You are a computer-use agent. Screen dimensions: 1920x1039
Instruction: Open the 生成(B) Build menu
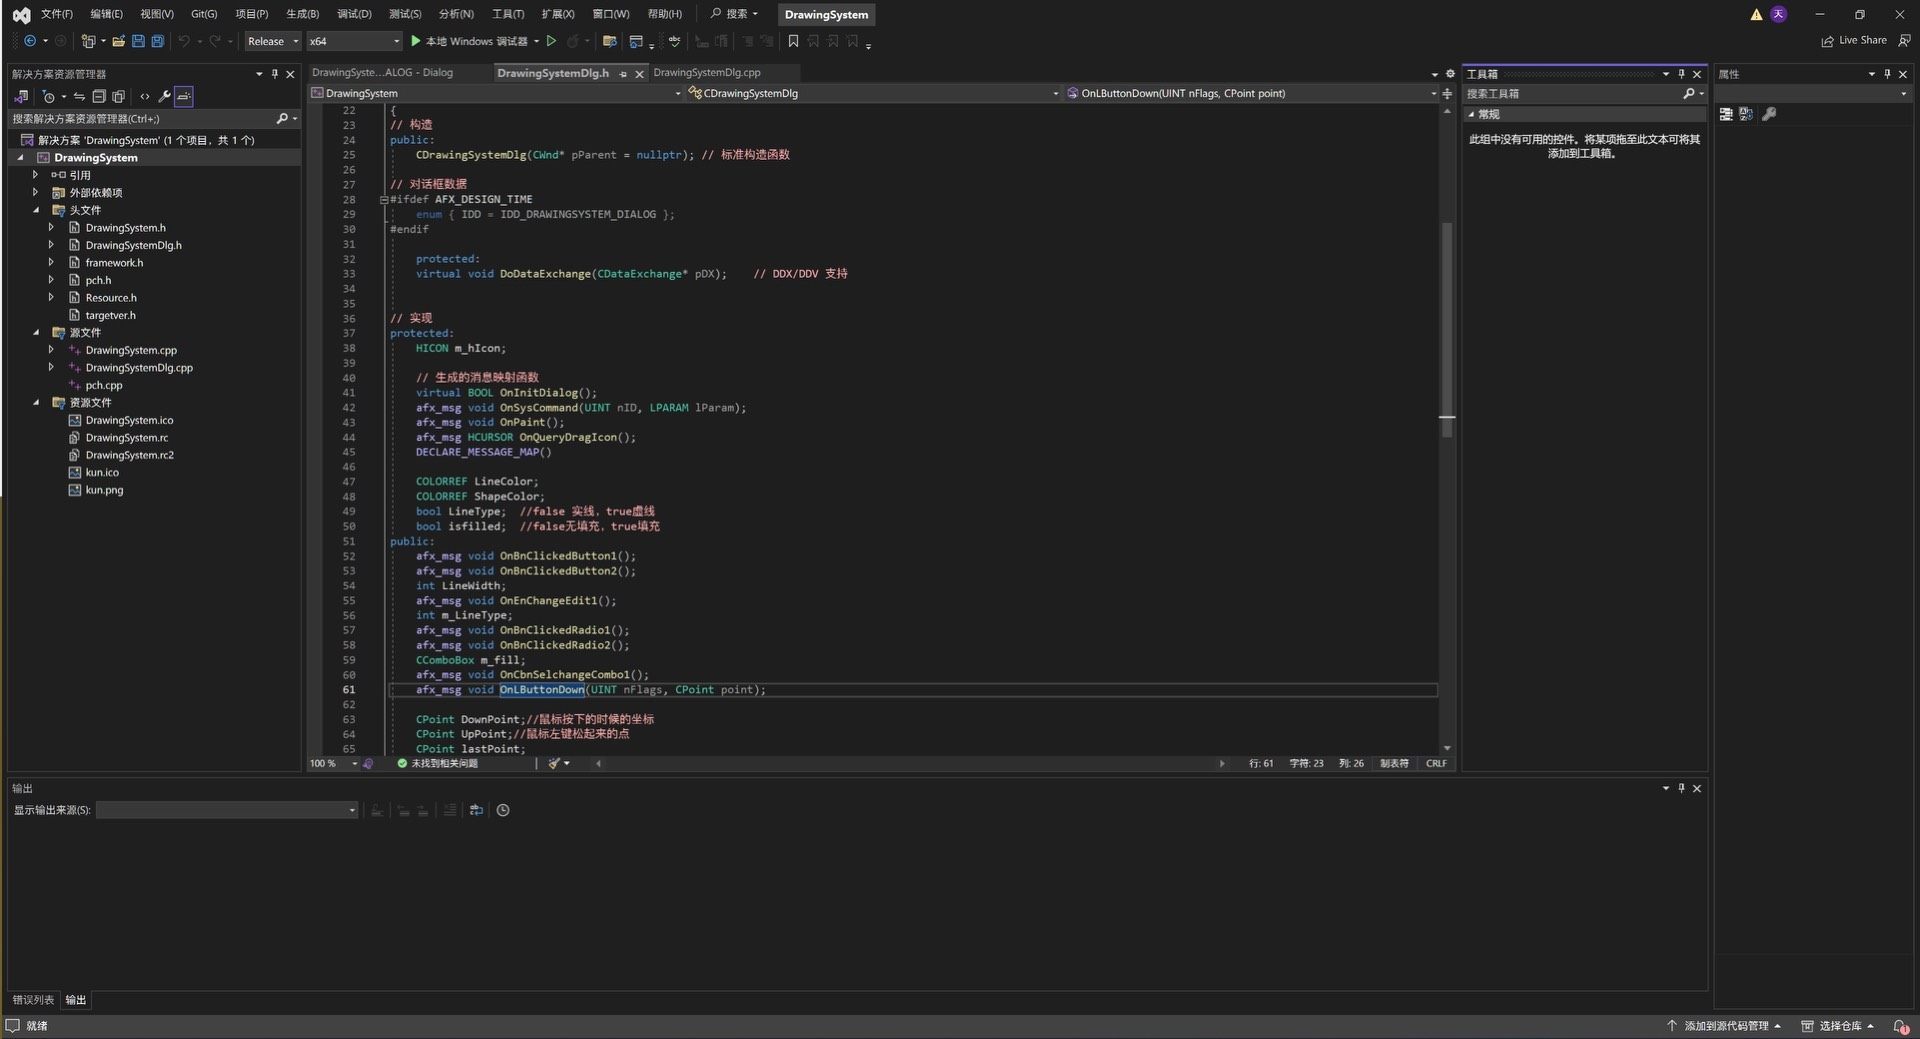tap(302, 14)
